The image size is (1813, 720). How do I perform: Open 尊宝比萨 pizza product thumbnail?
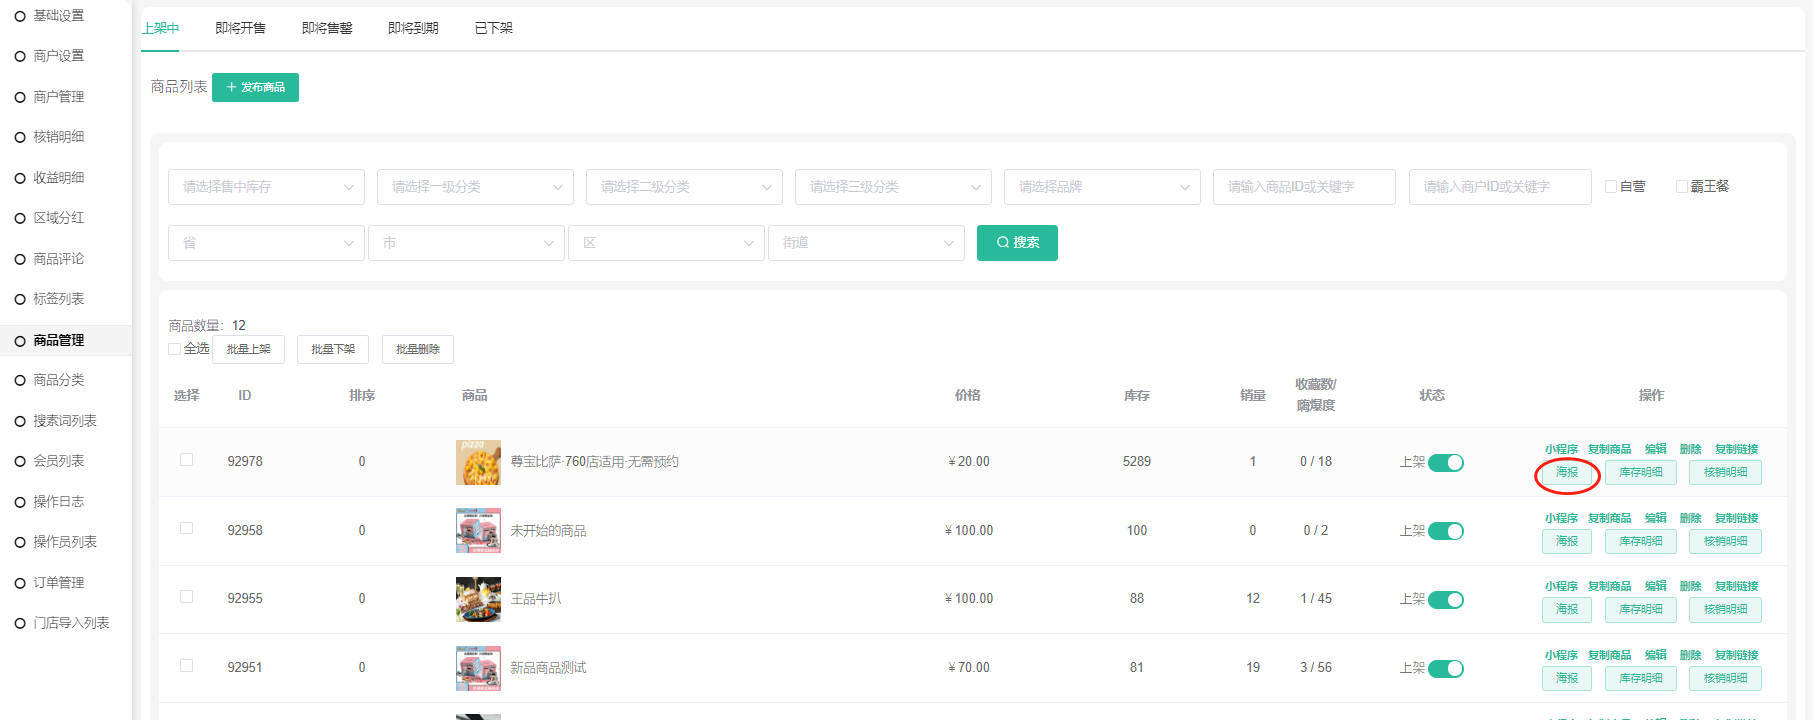(x=478, y=462)
